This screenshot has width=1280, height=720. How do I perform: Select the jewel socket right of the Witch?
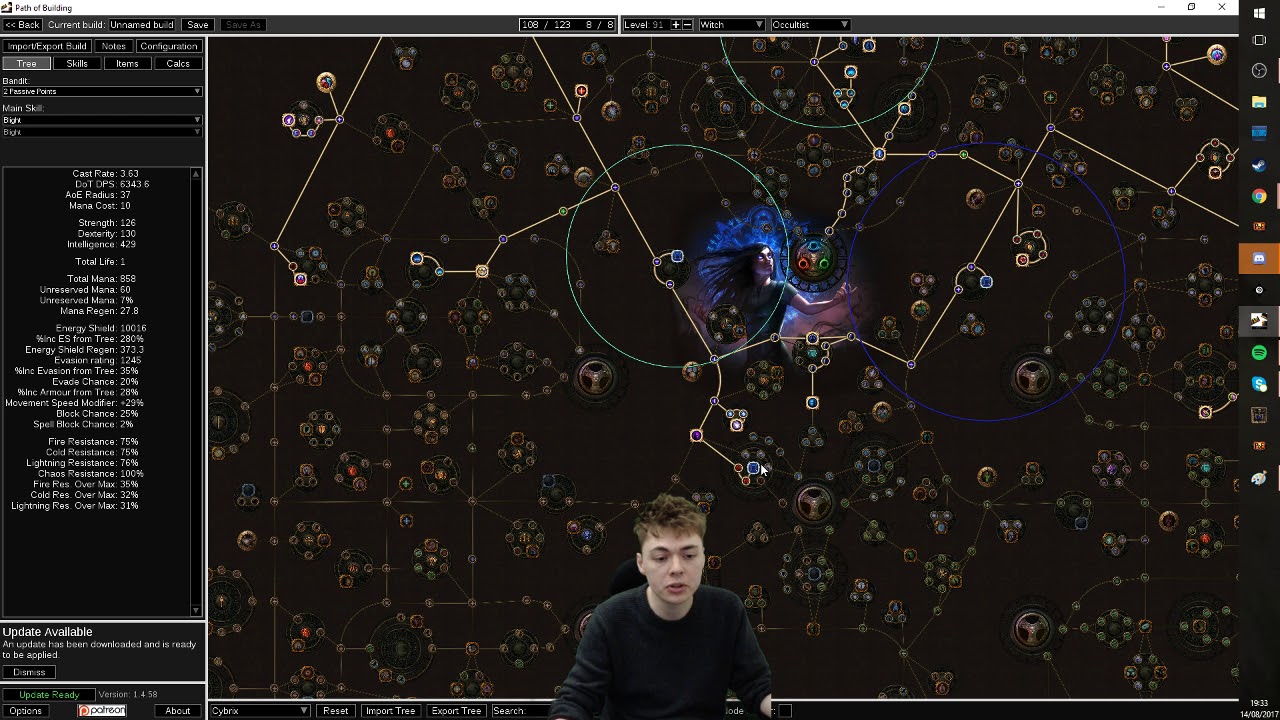coord(986,282)
